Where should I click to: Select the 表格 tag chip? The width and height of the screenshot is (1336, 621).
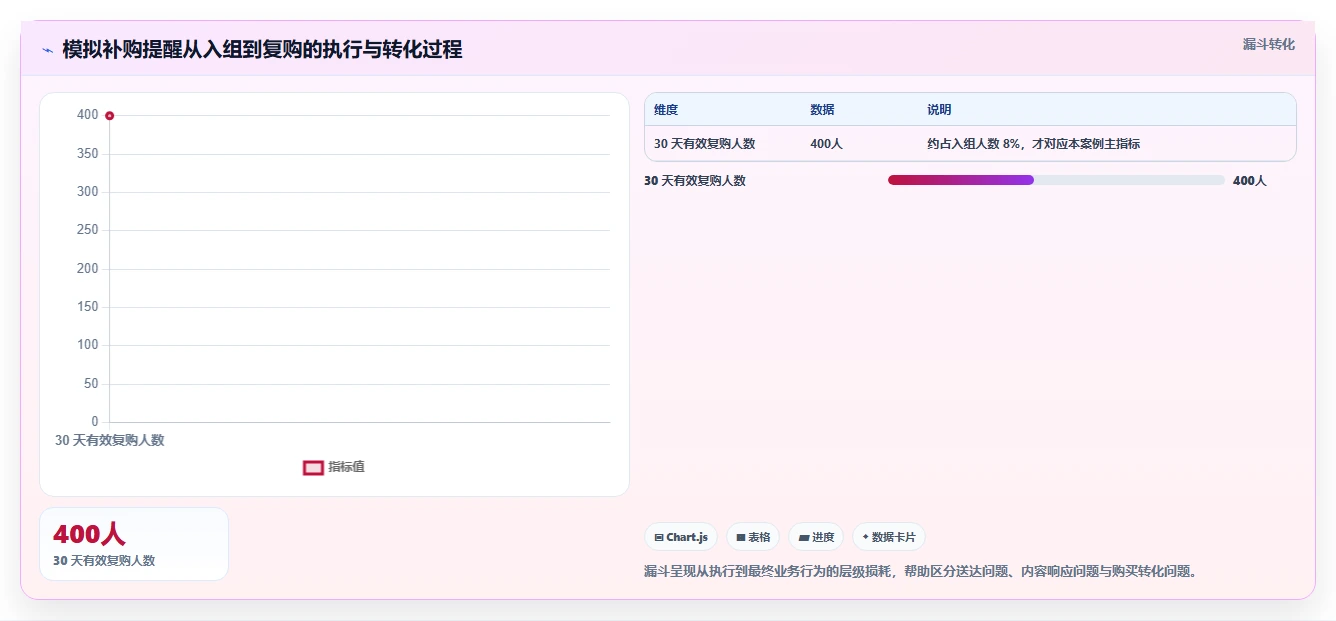[x=753, y=537]
